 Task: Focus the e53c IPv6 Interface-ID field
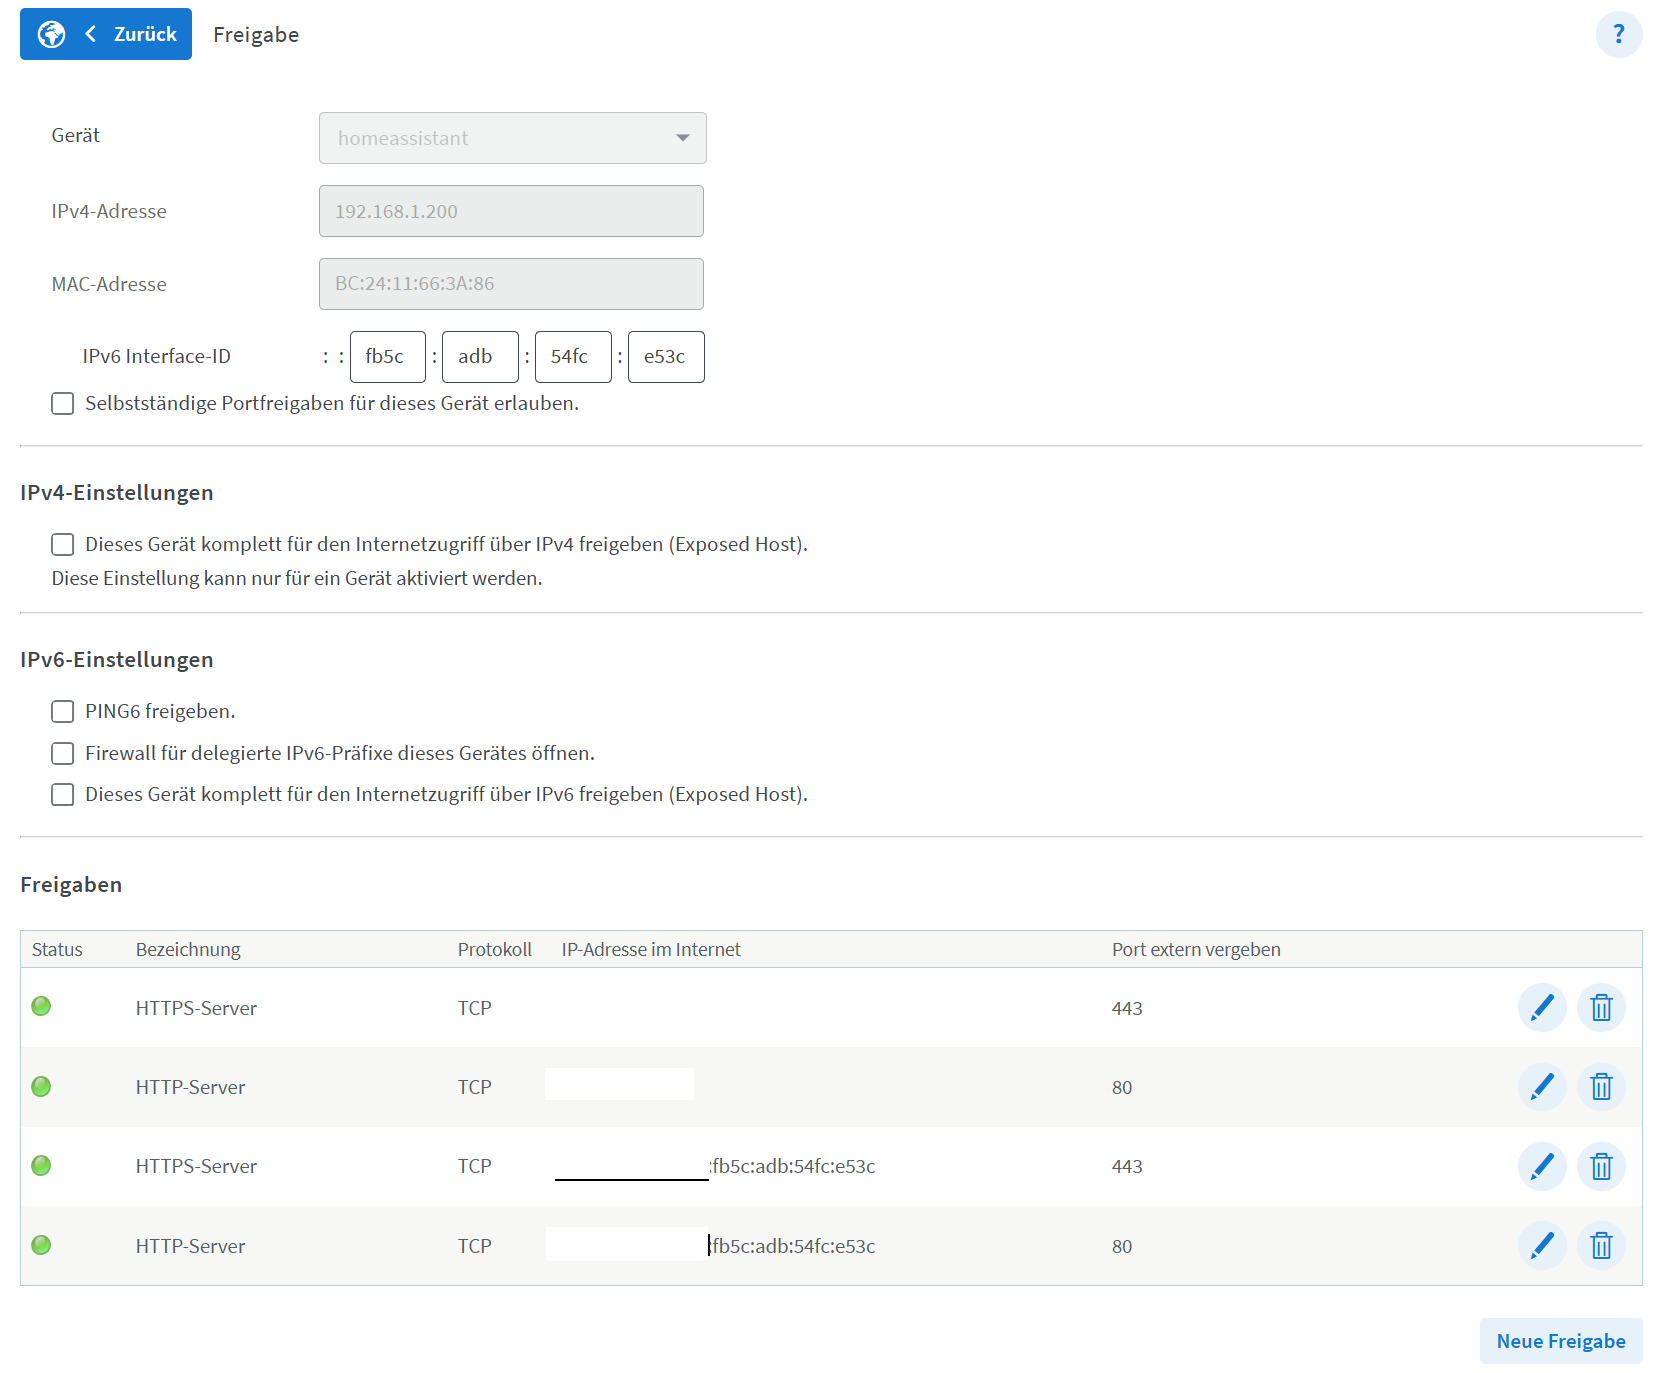tap(665, 357)
